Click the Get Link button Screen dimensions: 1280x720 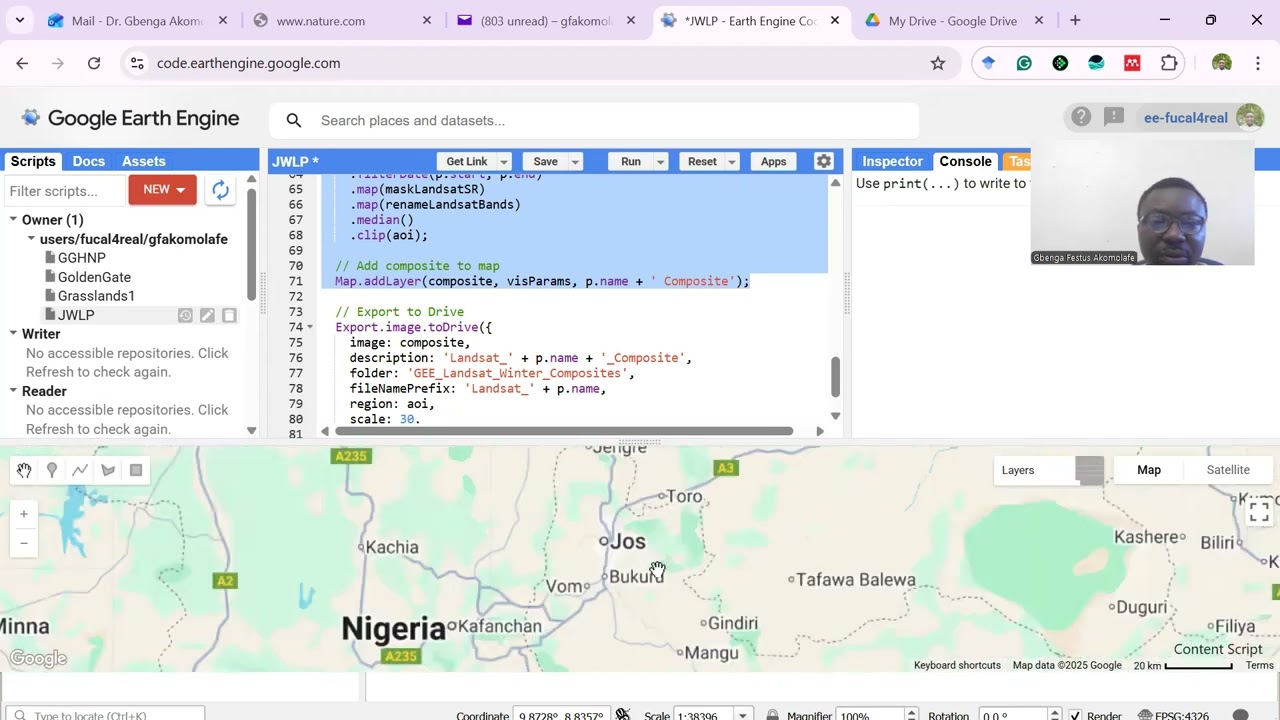[466, 162]
